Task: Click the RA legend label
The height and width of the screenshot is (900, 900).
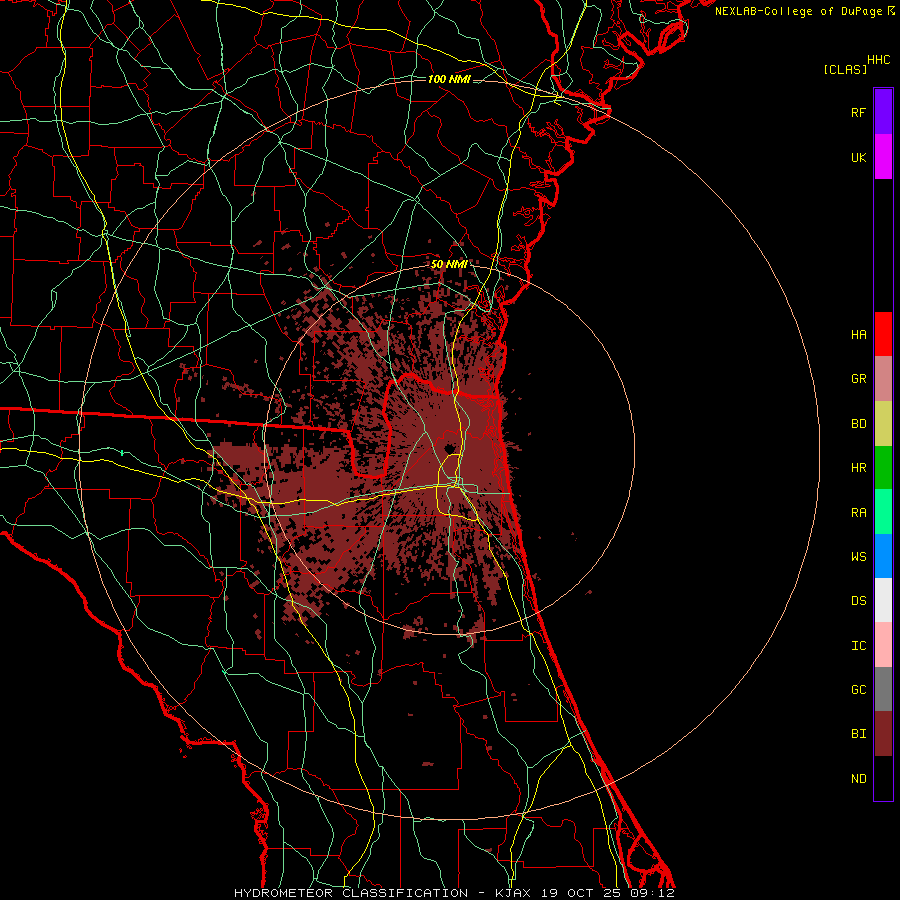Action: pyautogui.click(x=858, y=512)
